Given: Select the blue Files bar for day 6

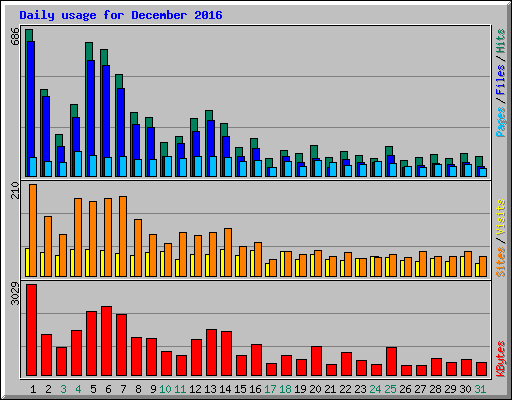Looking at the screenshot, I should click(x=106, y=111).
